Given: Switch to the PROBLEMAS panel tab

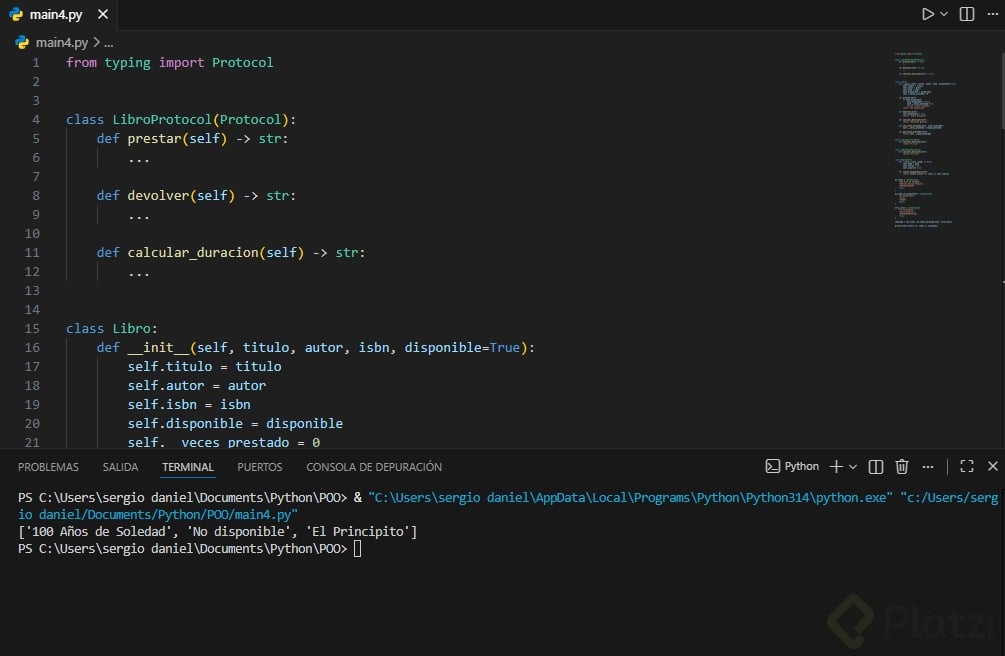Looking at the screenshot, I should pyautogui.click(x=48, y=467).
